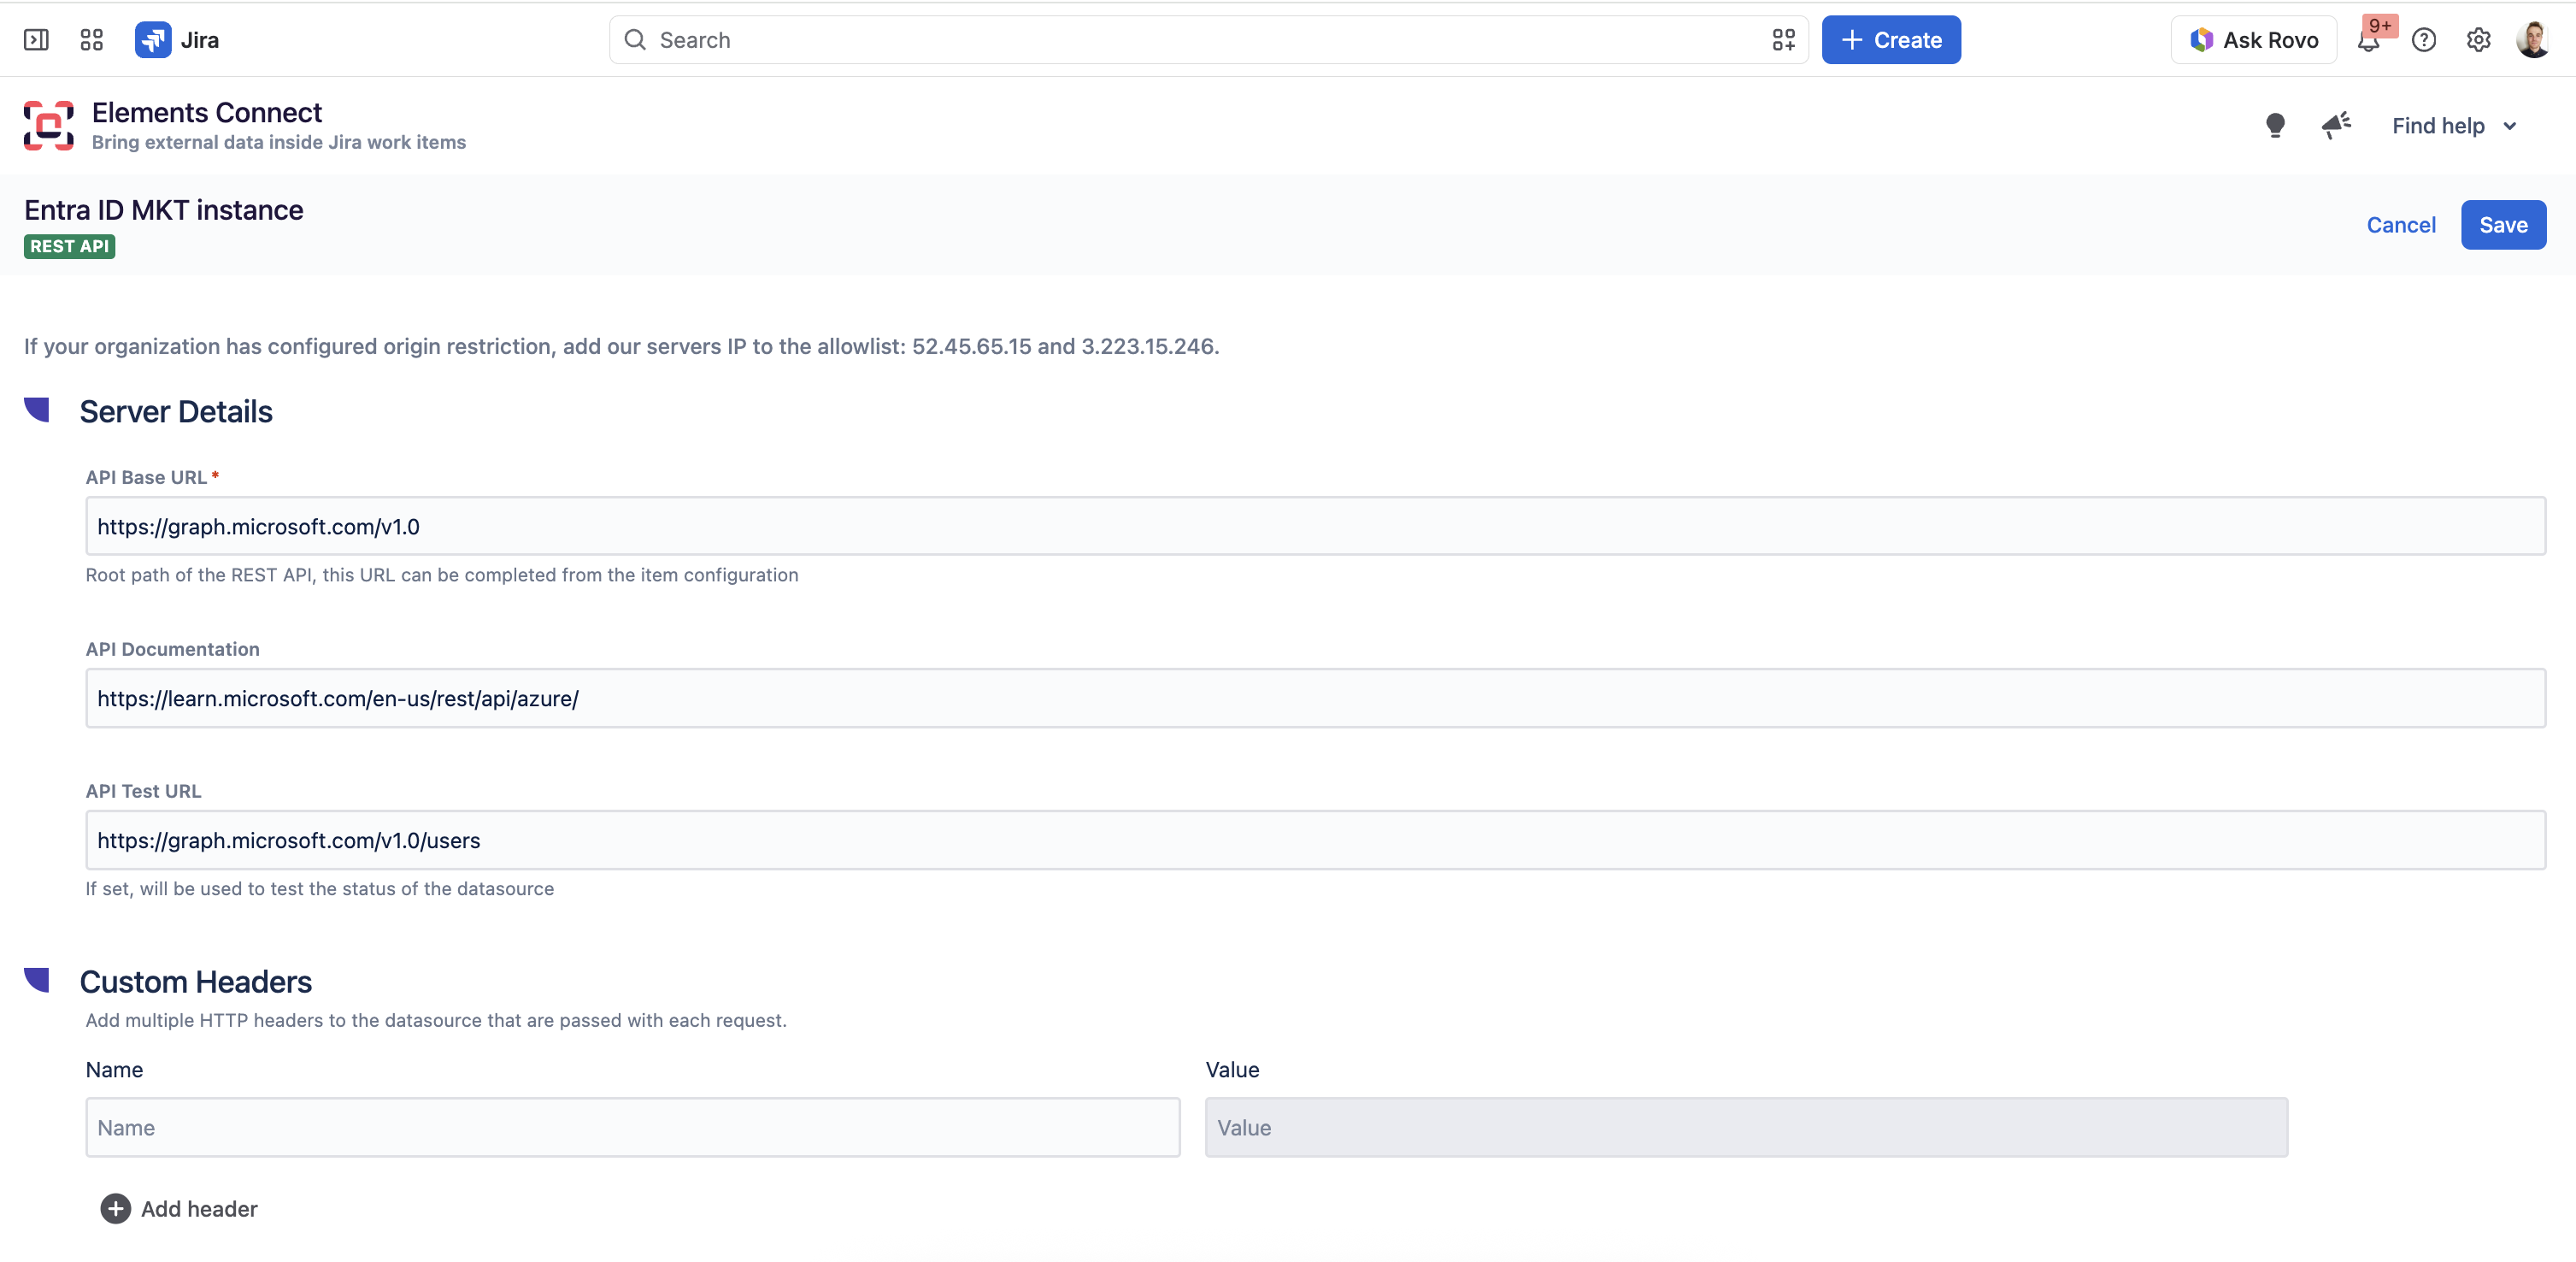Click the API Base URL field
This screenshot has height=1262, width=2576.
coord(1315,526)
